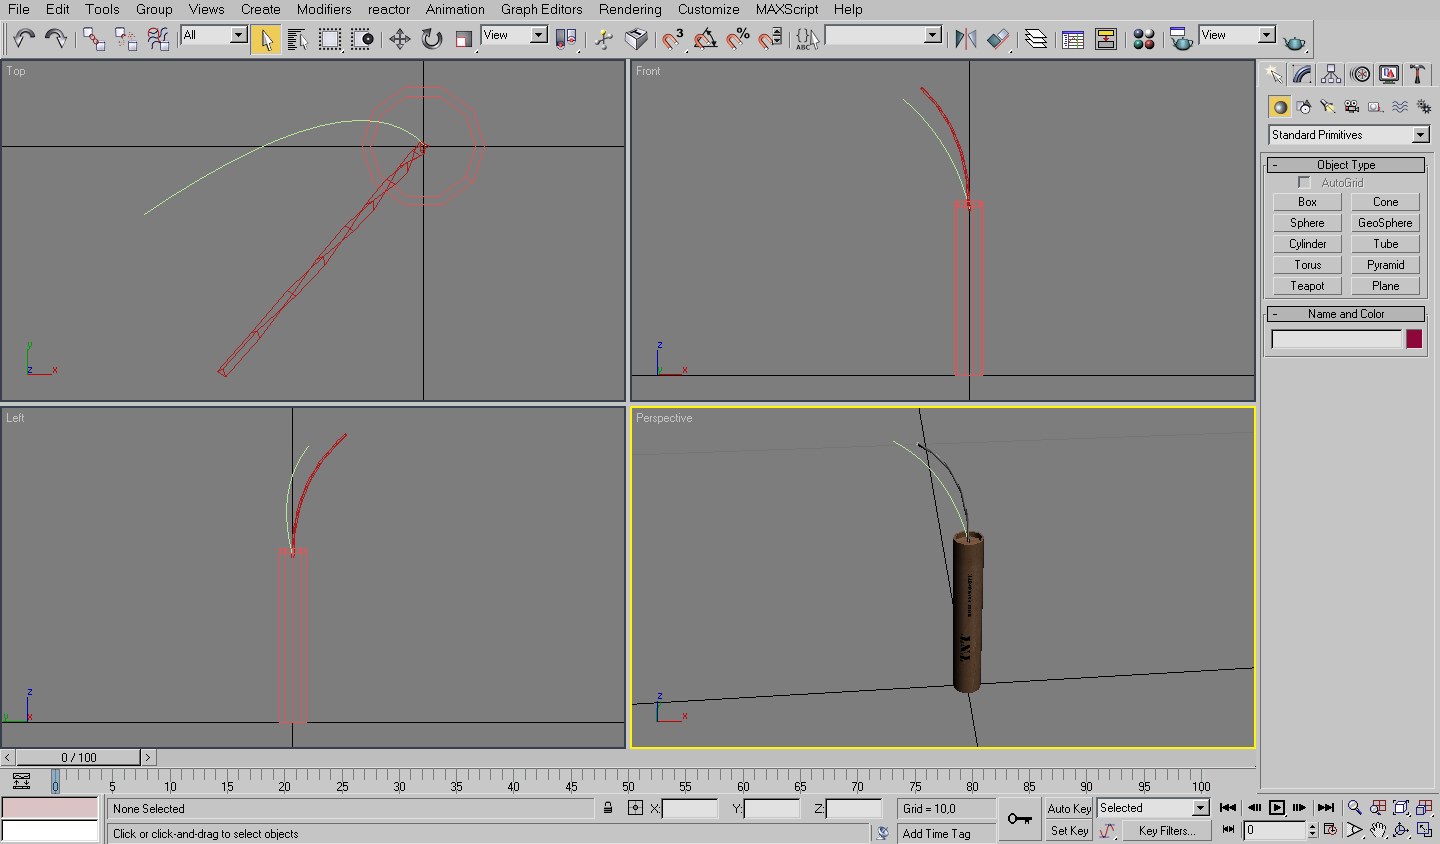Select the Pan View hand icon
This screenshot has width=1440, height=844.
pos(1378,828)
